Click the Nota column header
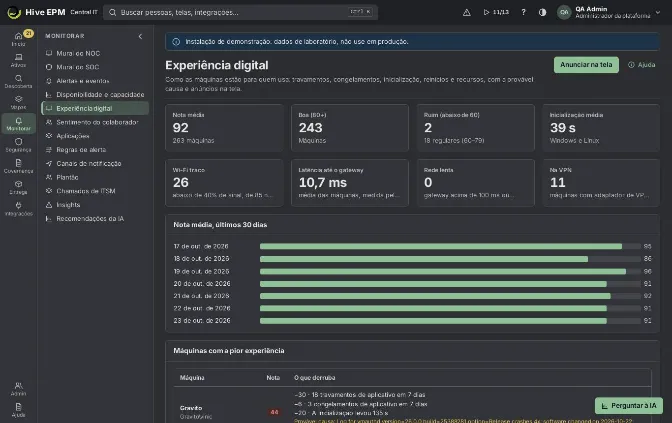This screenshot has width=672, height=423. tap(273, 378)
